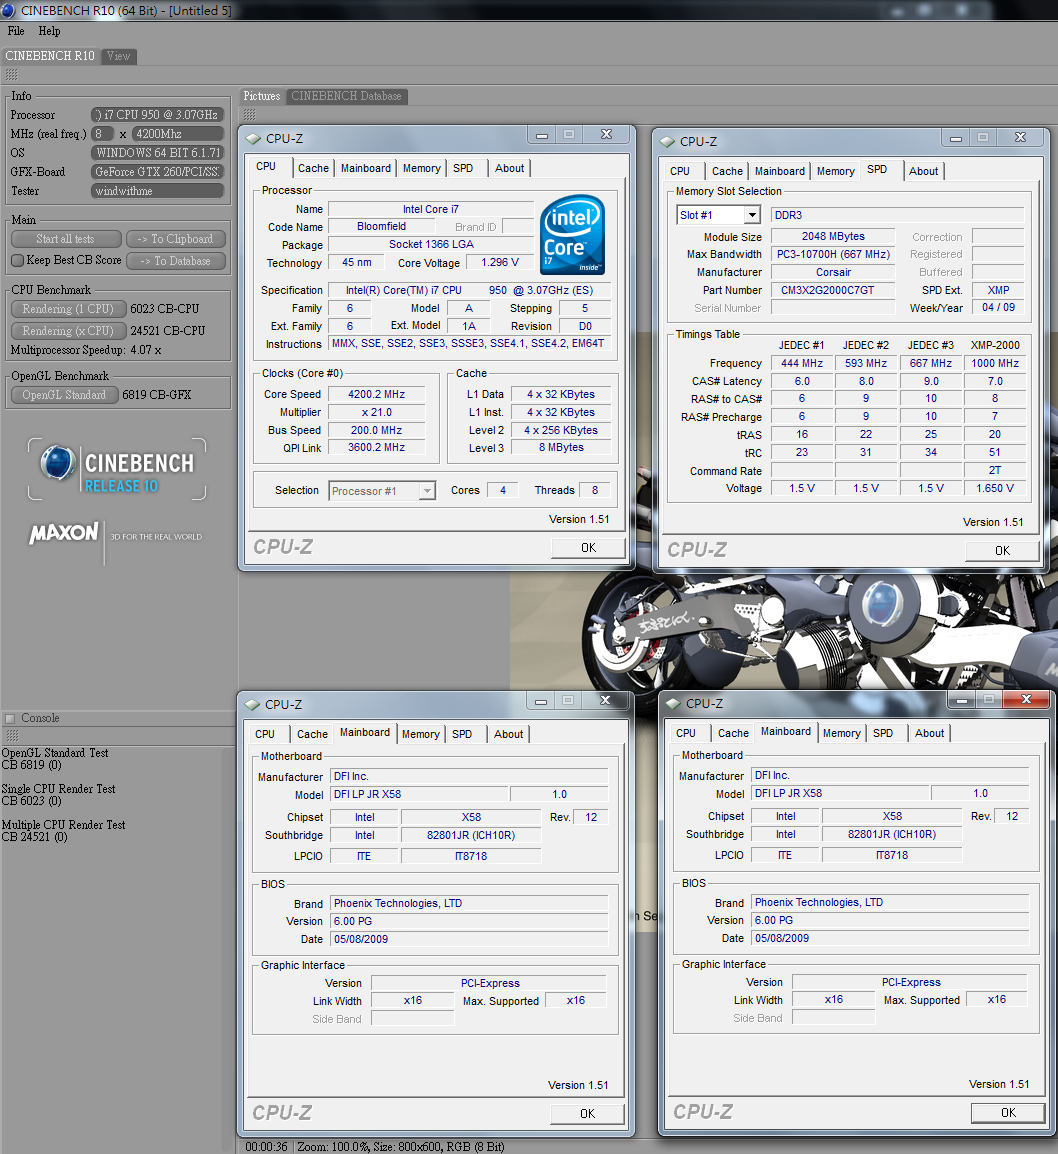Screen dimensions: 1058x1154
Task: Click the Console panel grip handle
Action: pos(11,736)
